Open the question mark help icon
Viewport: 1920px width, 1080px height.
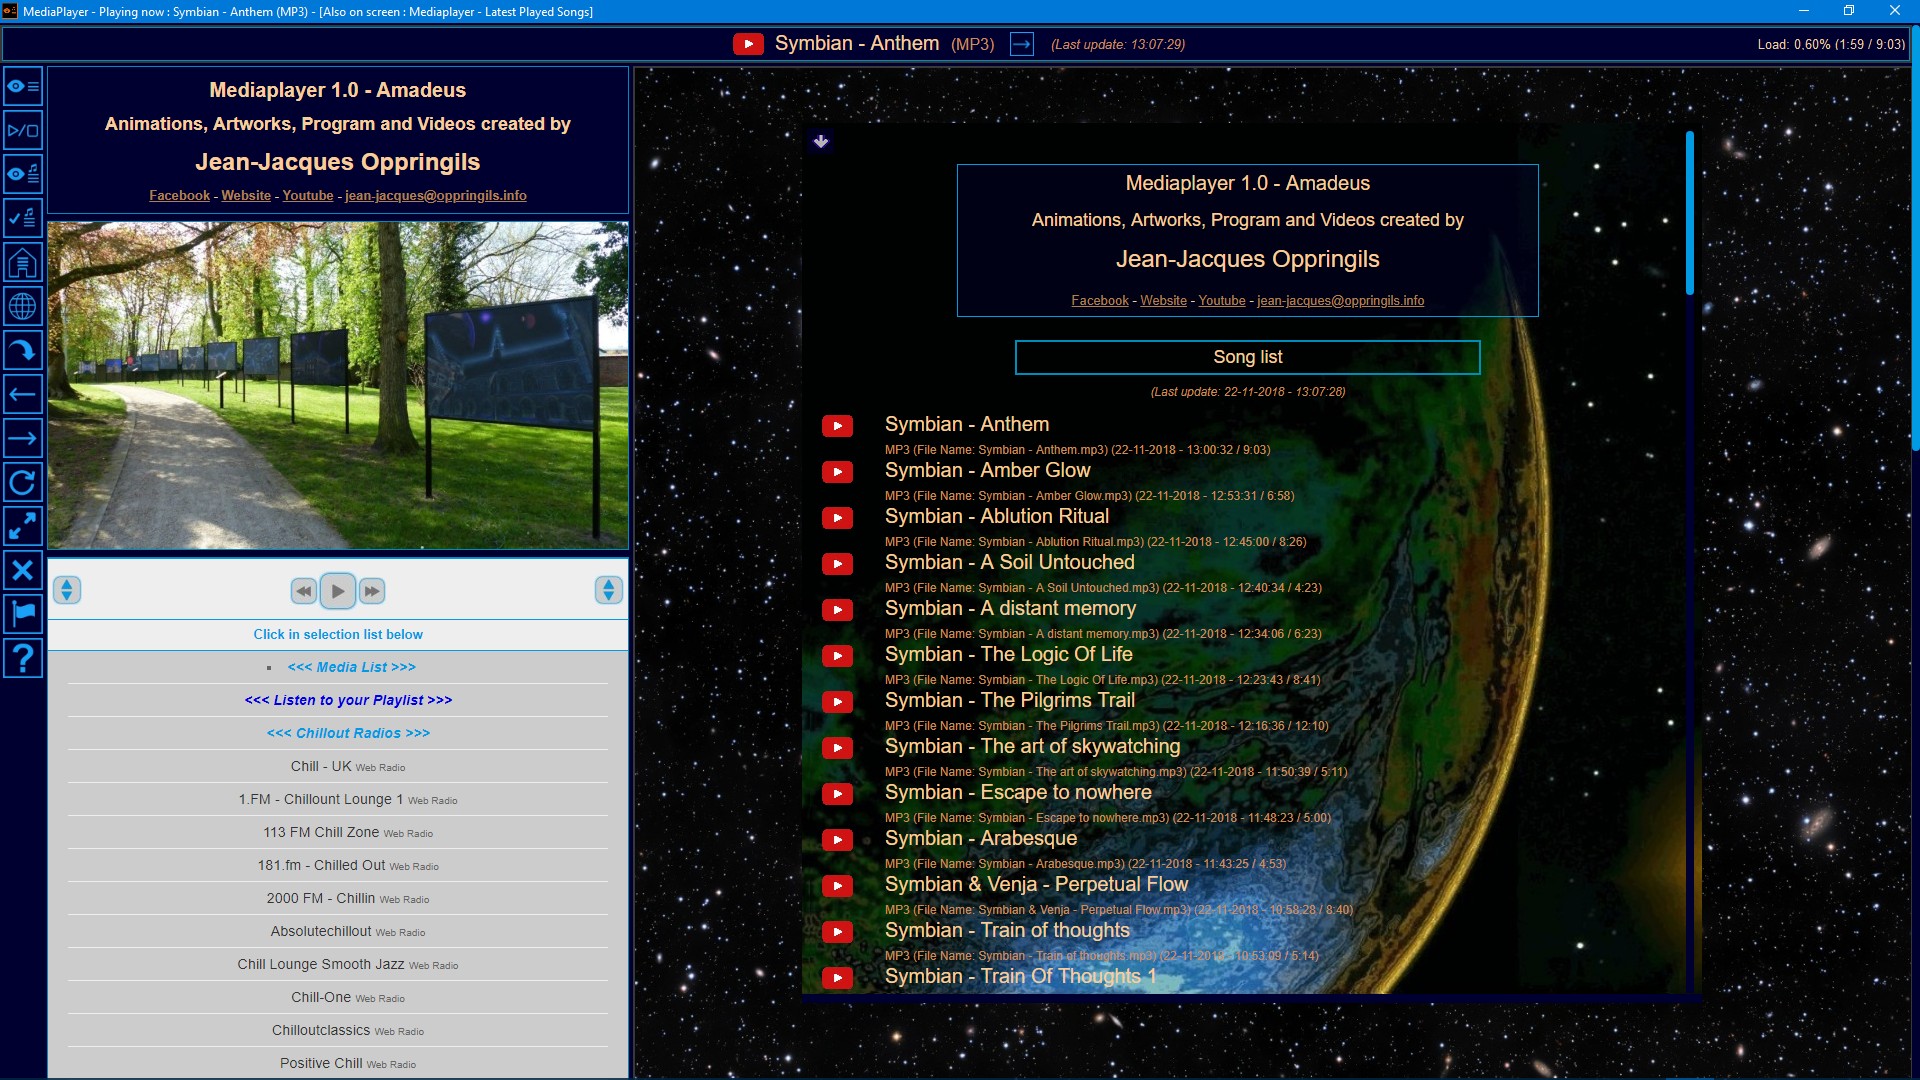click(23, 658)
